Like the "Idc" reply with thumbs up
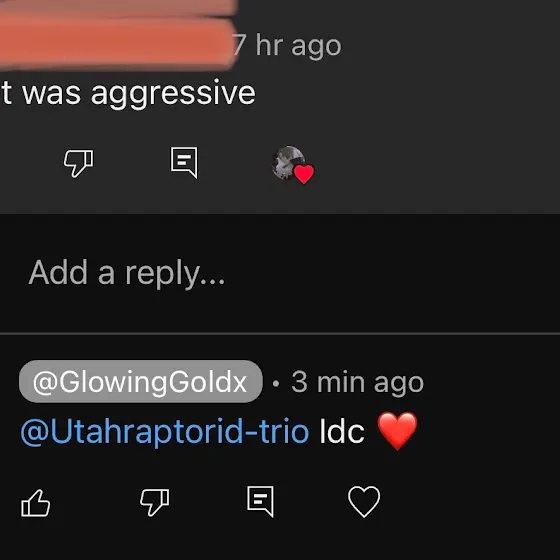This screenshot has width=560, height=560. 35,502
